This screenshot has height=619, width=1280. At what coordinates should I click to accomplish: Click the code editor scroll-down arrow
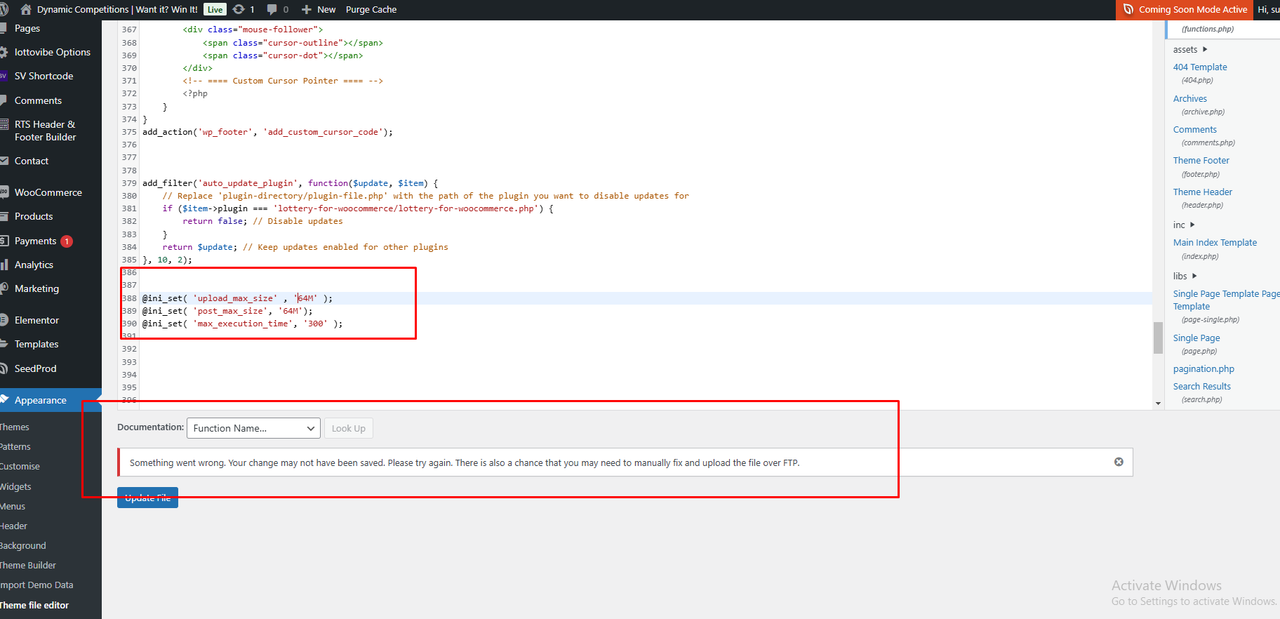(x=1158, y=403)
